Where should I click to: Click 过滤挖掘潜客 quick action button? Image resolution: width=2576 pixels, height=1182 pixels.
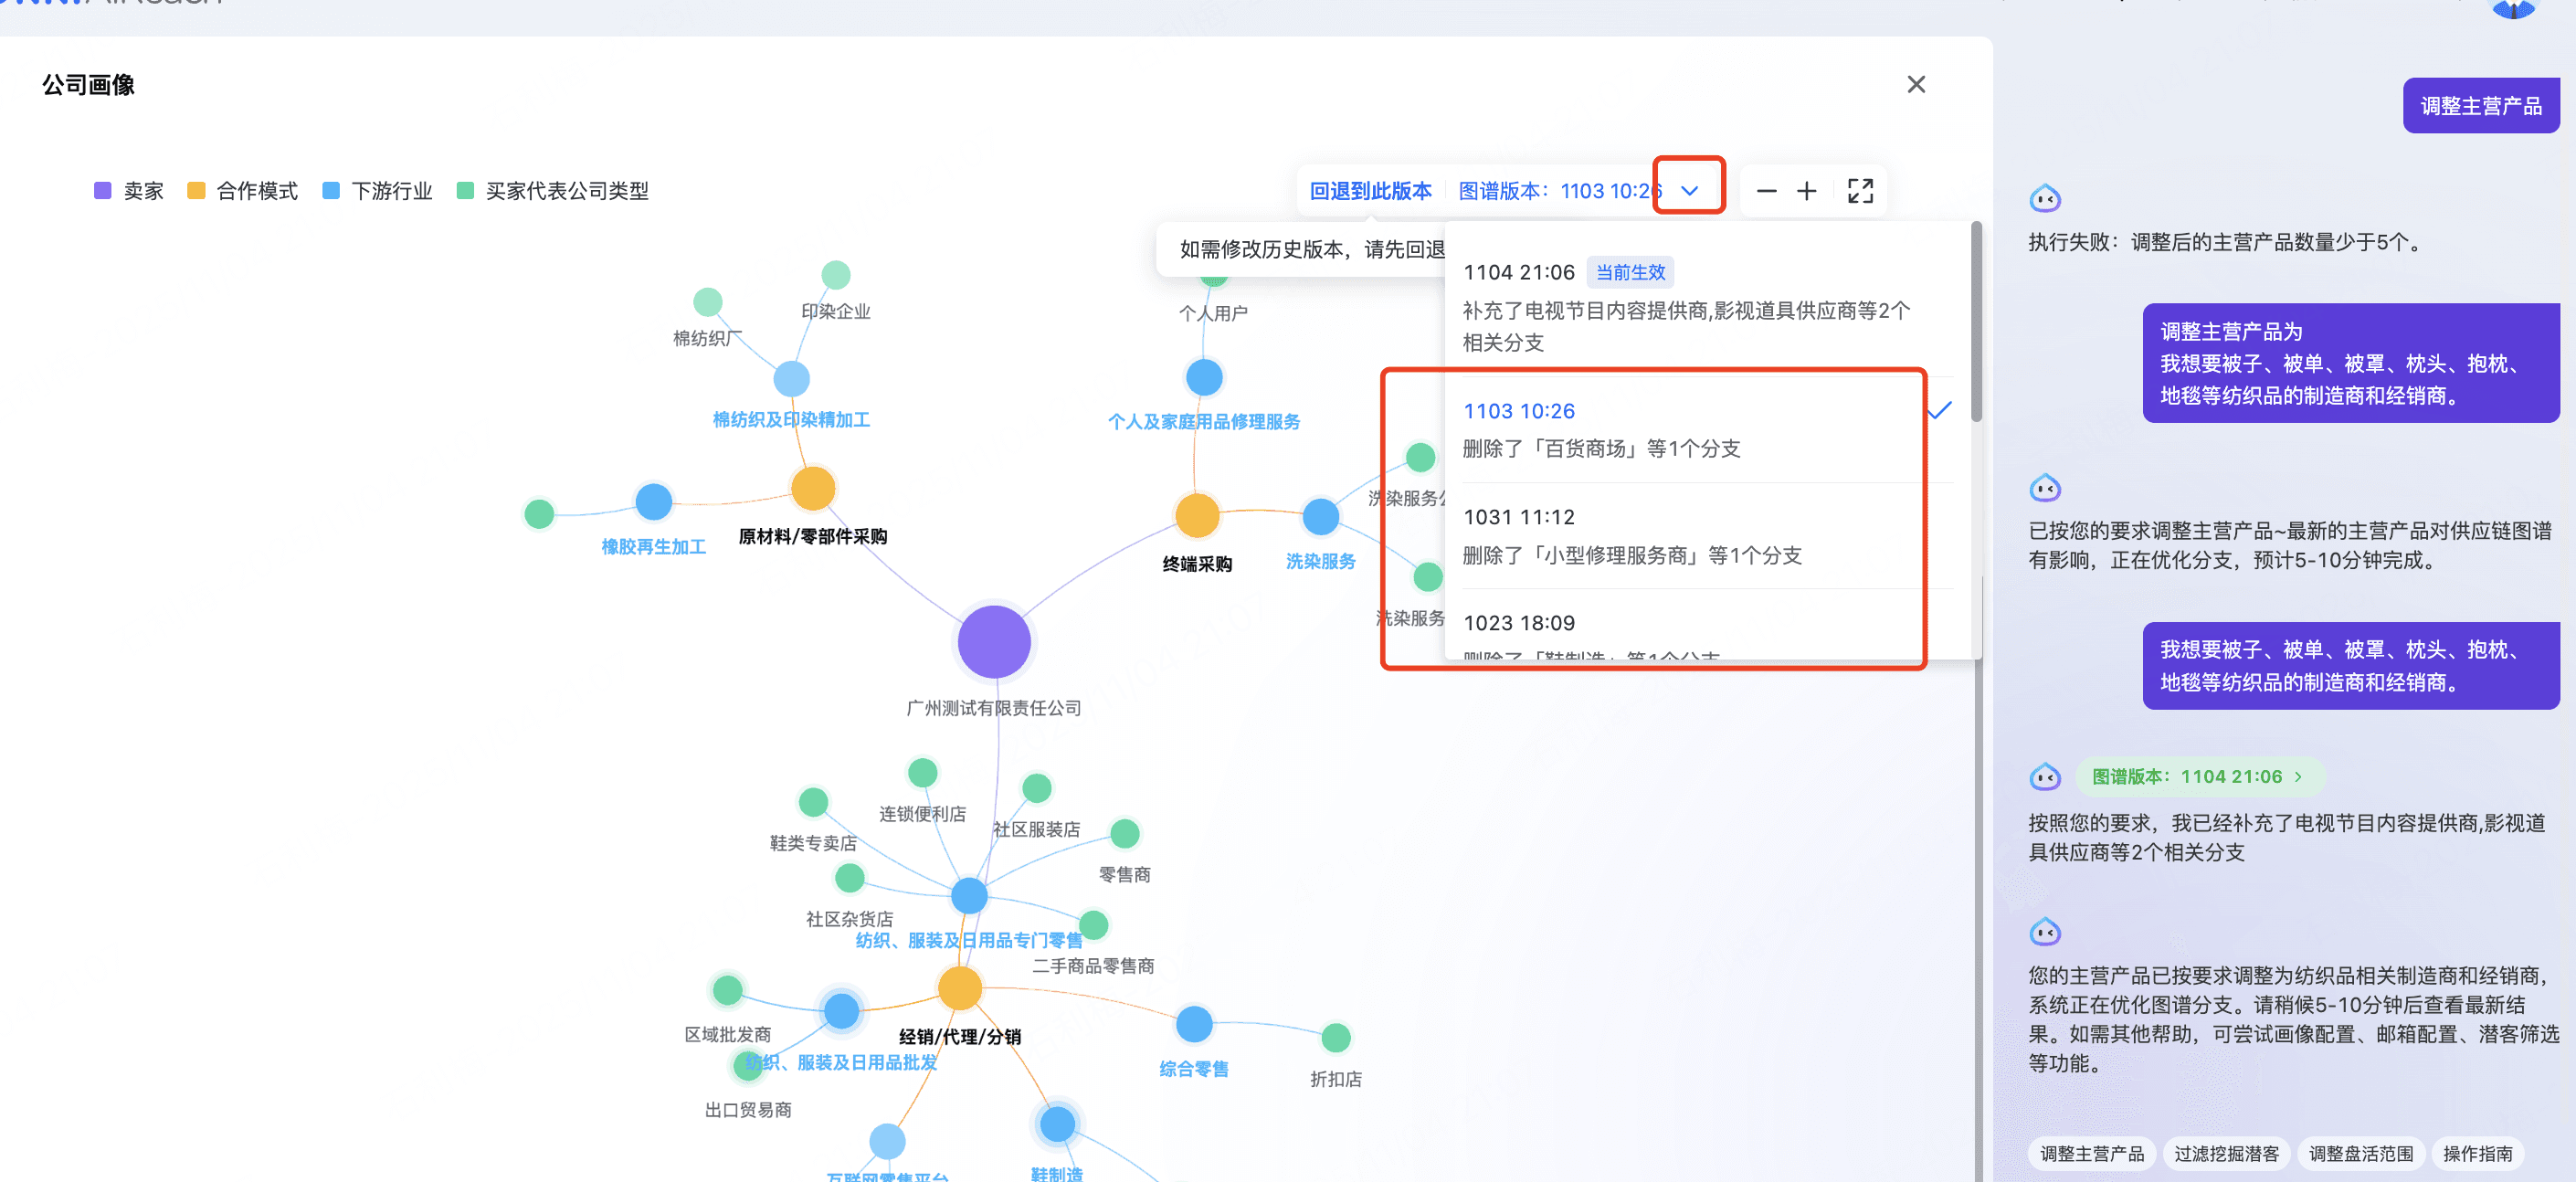point(2225,1153)
